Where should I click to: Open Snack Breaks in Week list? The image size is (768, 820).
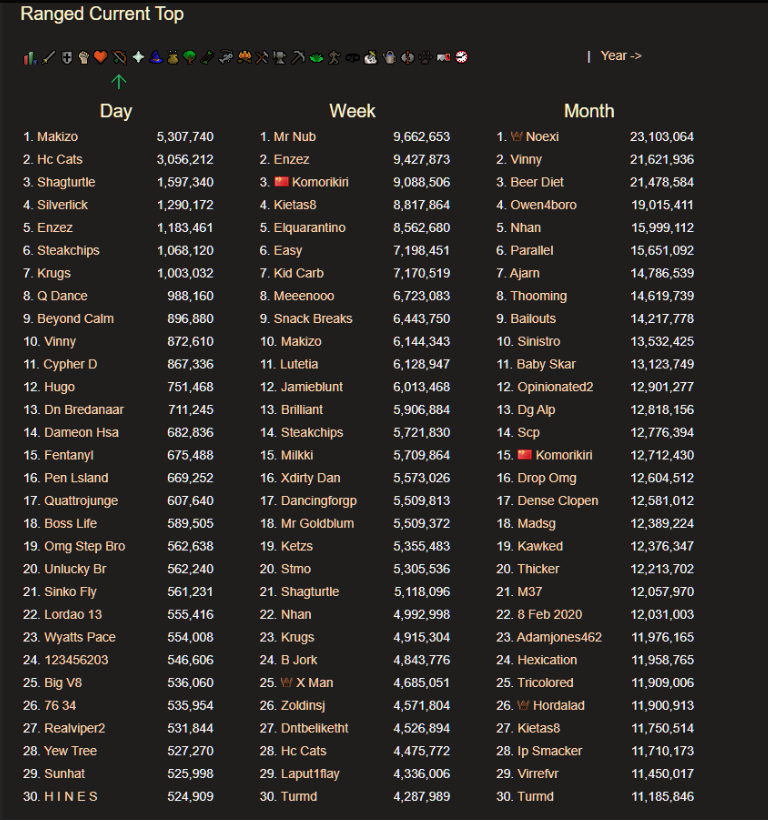click(x=313, y=318)
